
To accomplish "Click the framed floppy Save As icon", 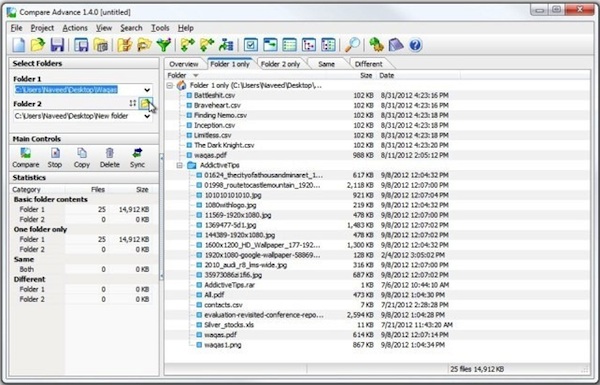I will (x=81, y=45).
